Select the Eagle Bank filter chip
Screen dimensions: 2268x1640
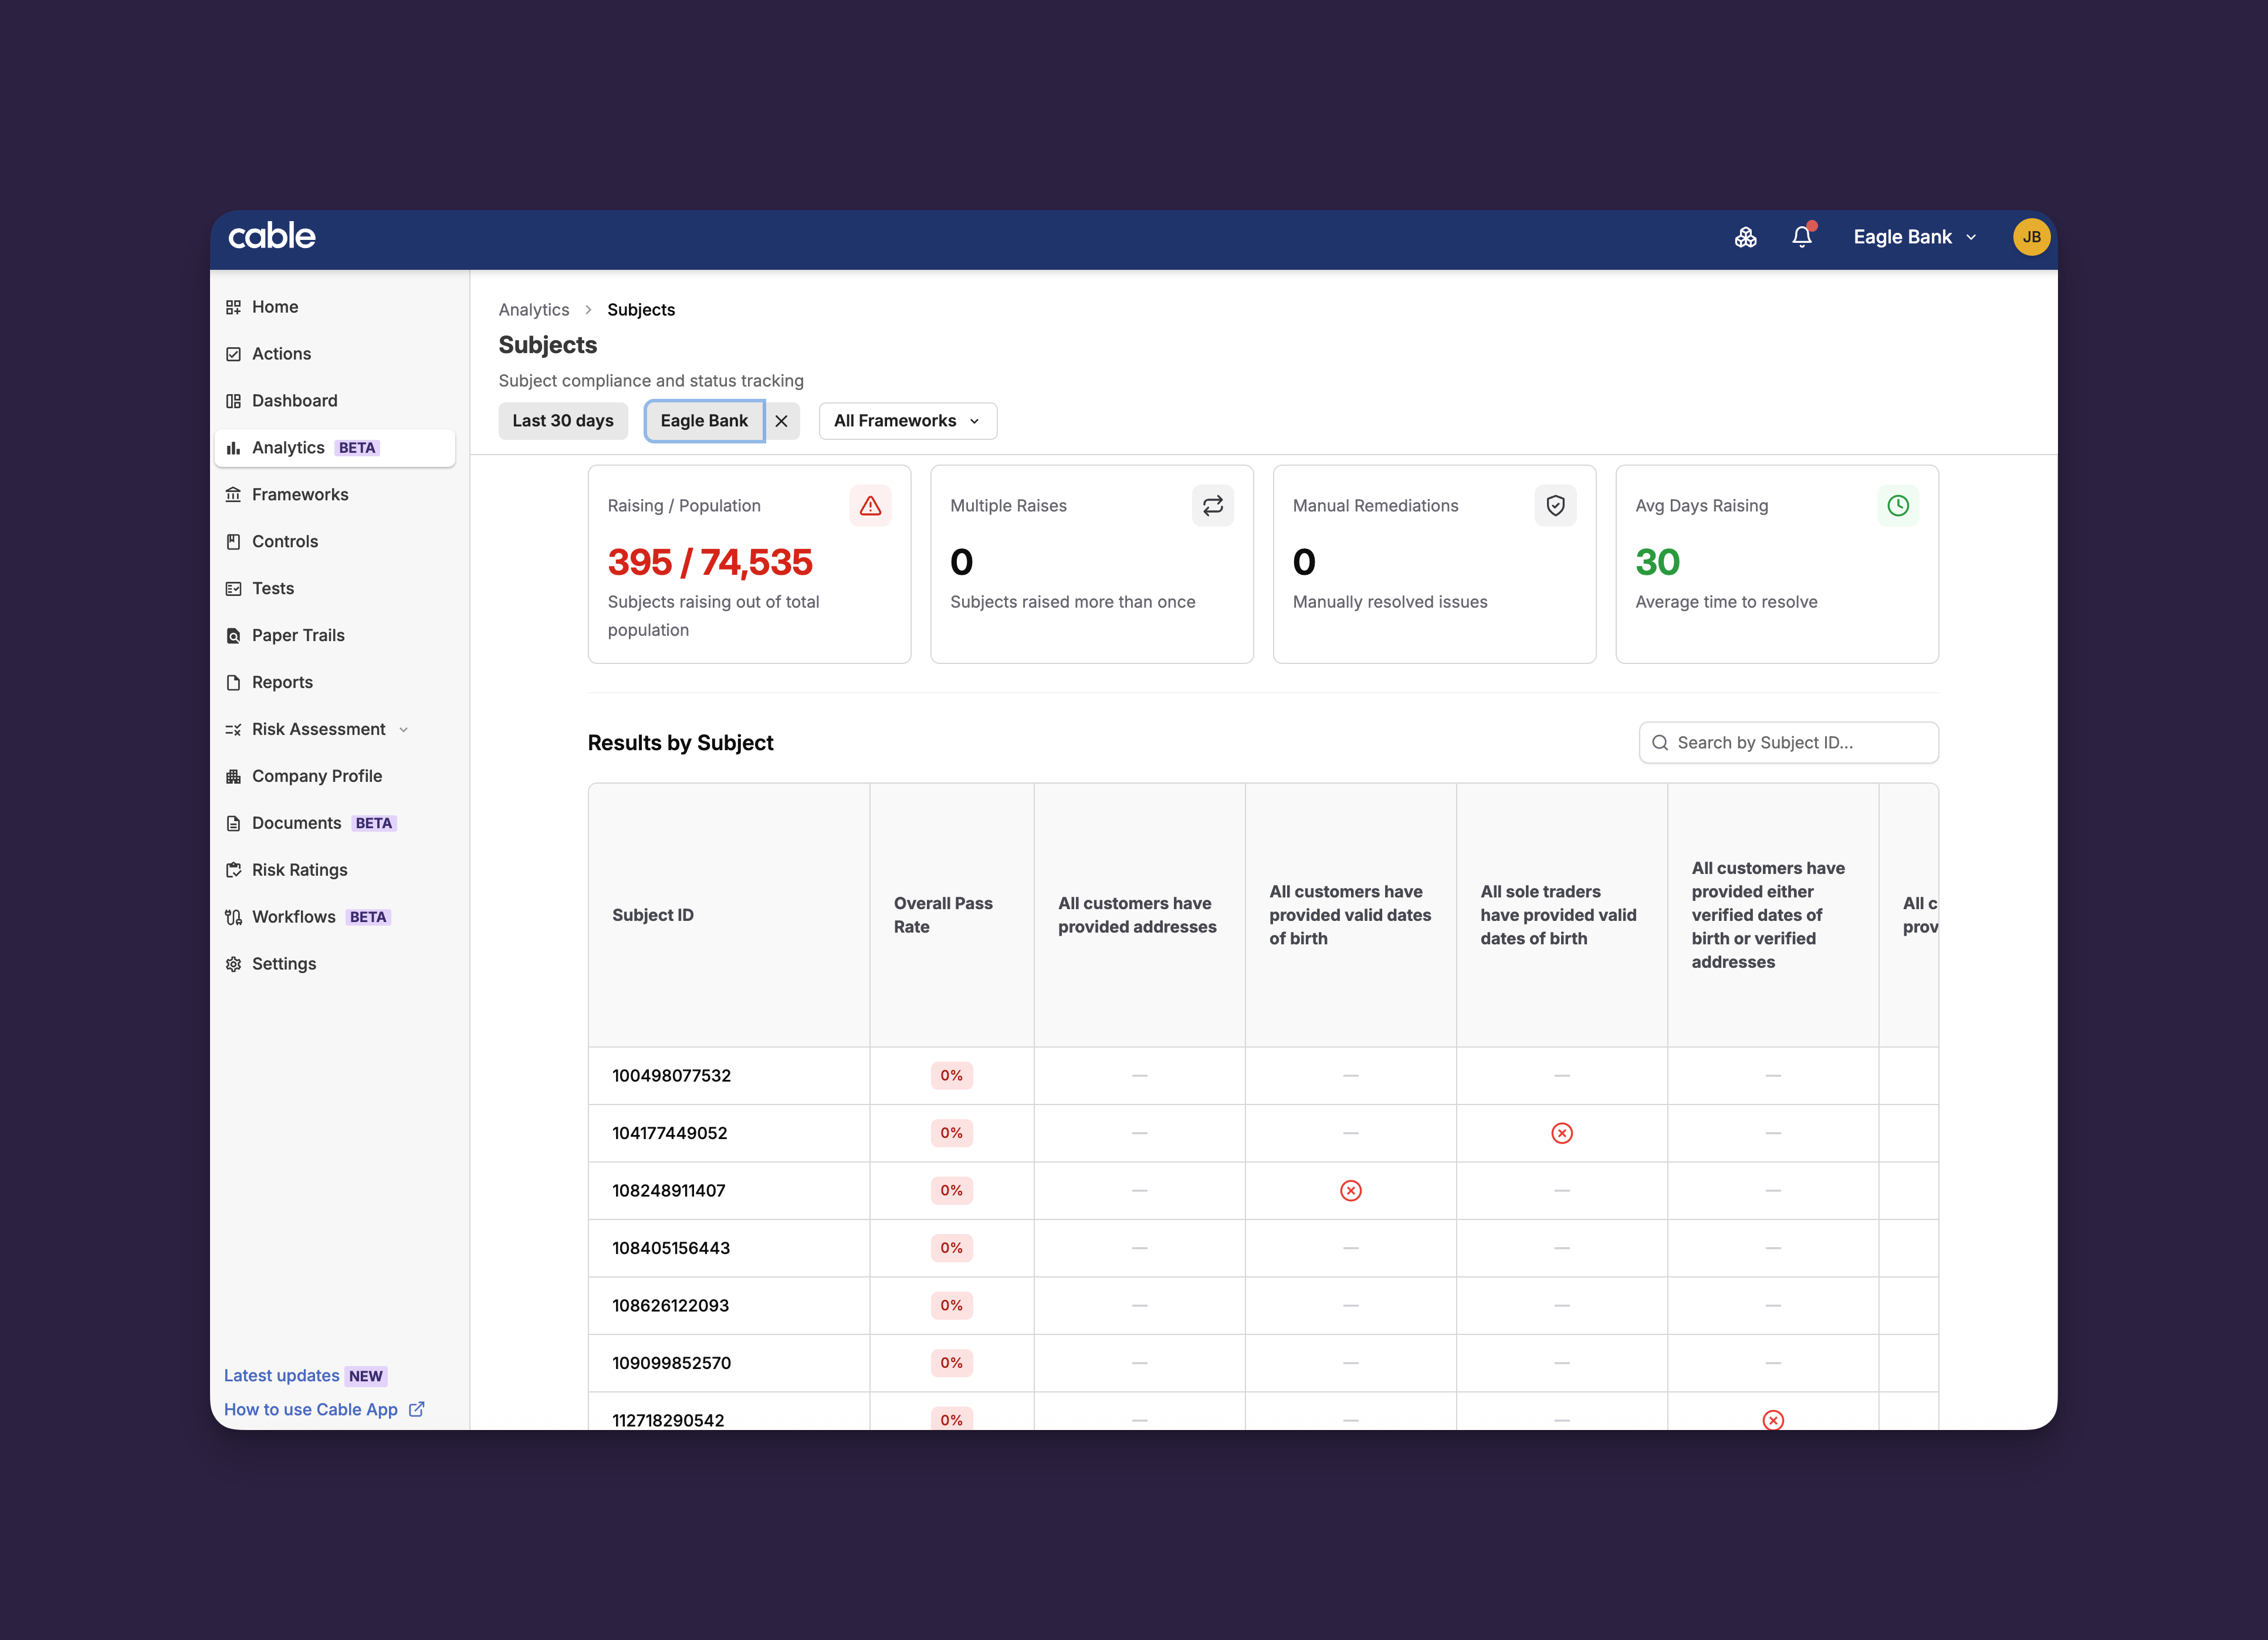(704, 421)
